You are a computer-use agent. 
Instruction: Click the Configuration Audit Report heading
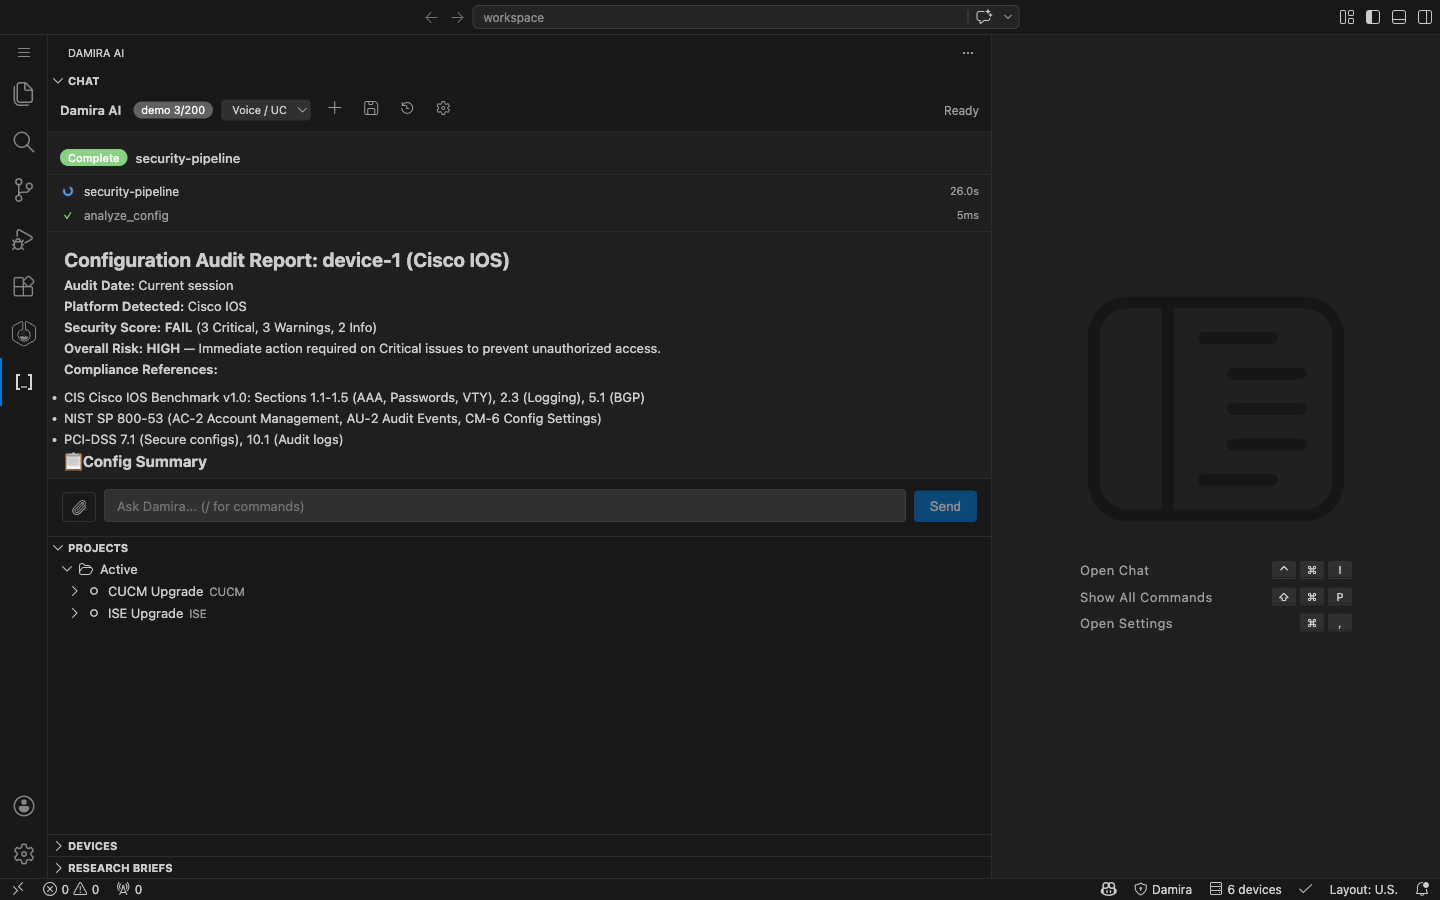287,260
